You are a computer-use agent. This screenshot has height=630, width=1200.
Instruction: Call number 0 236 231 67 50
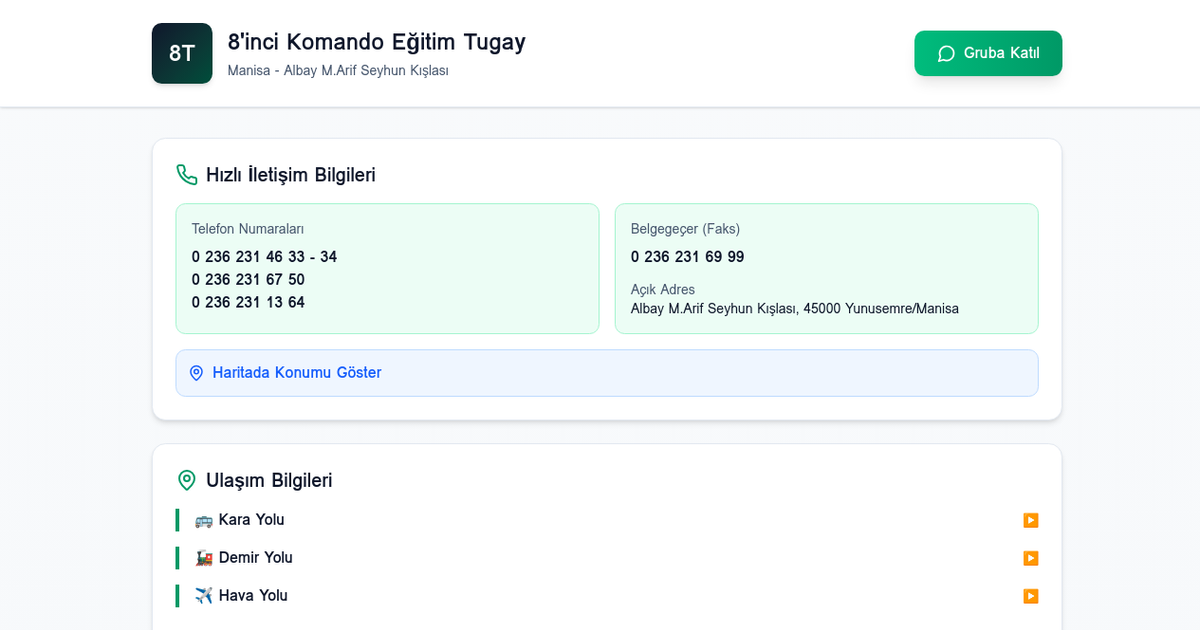click(248, 279)
